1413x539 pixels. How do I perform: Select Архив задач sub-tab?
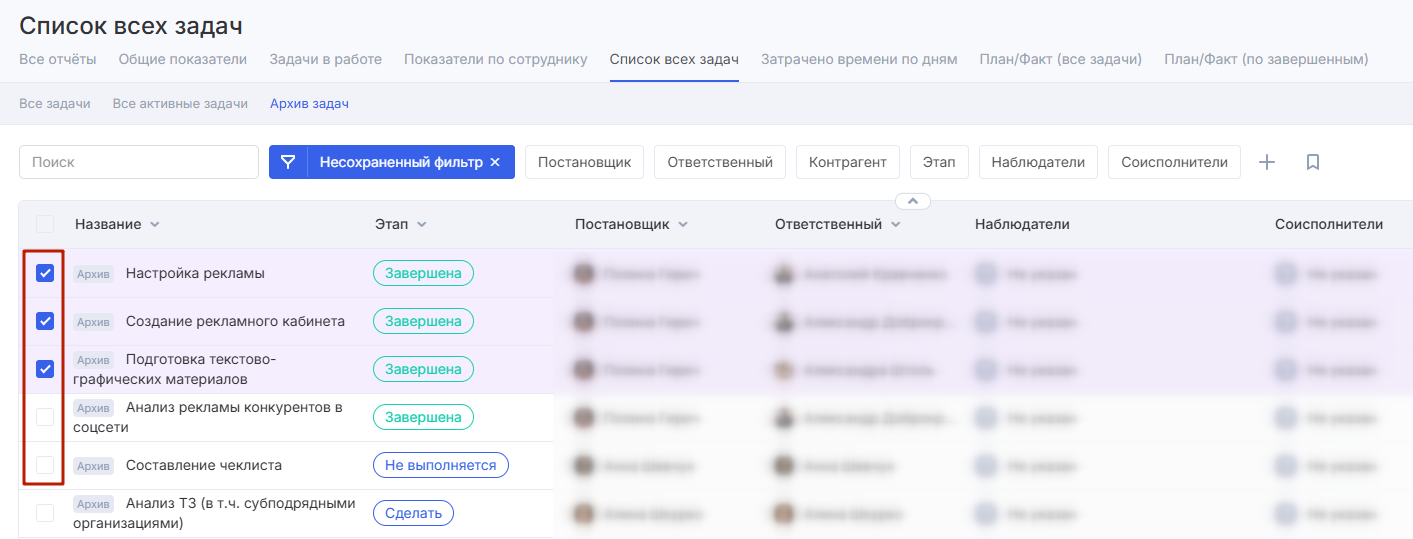click(309, 104)
